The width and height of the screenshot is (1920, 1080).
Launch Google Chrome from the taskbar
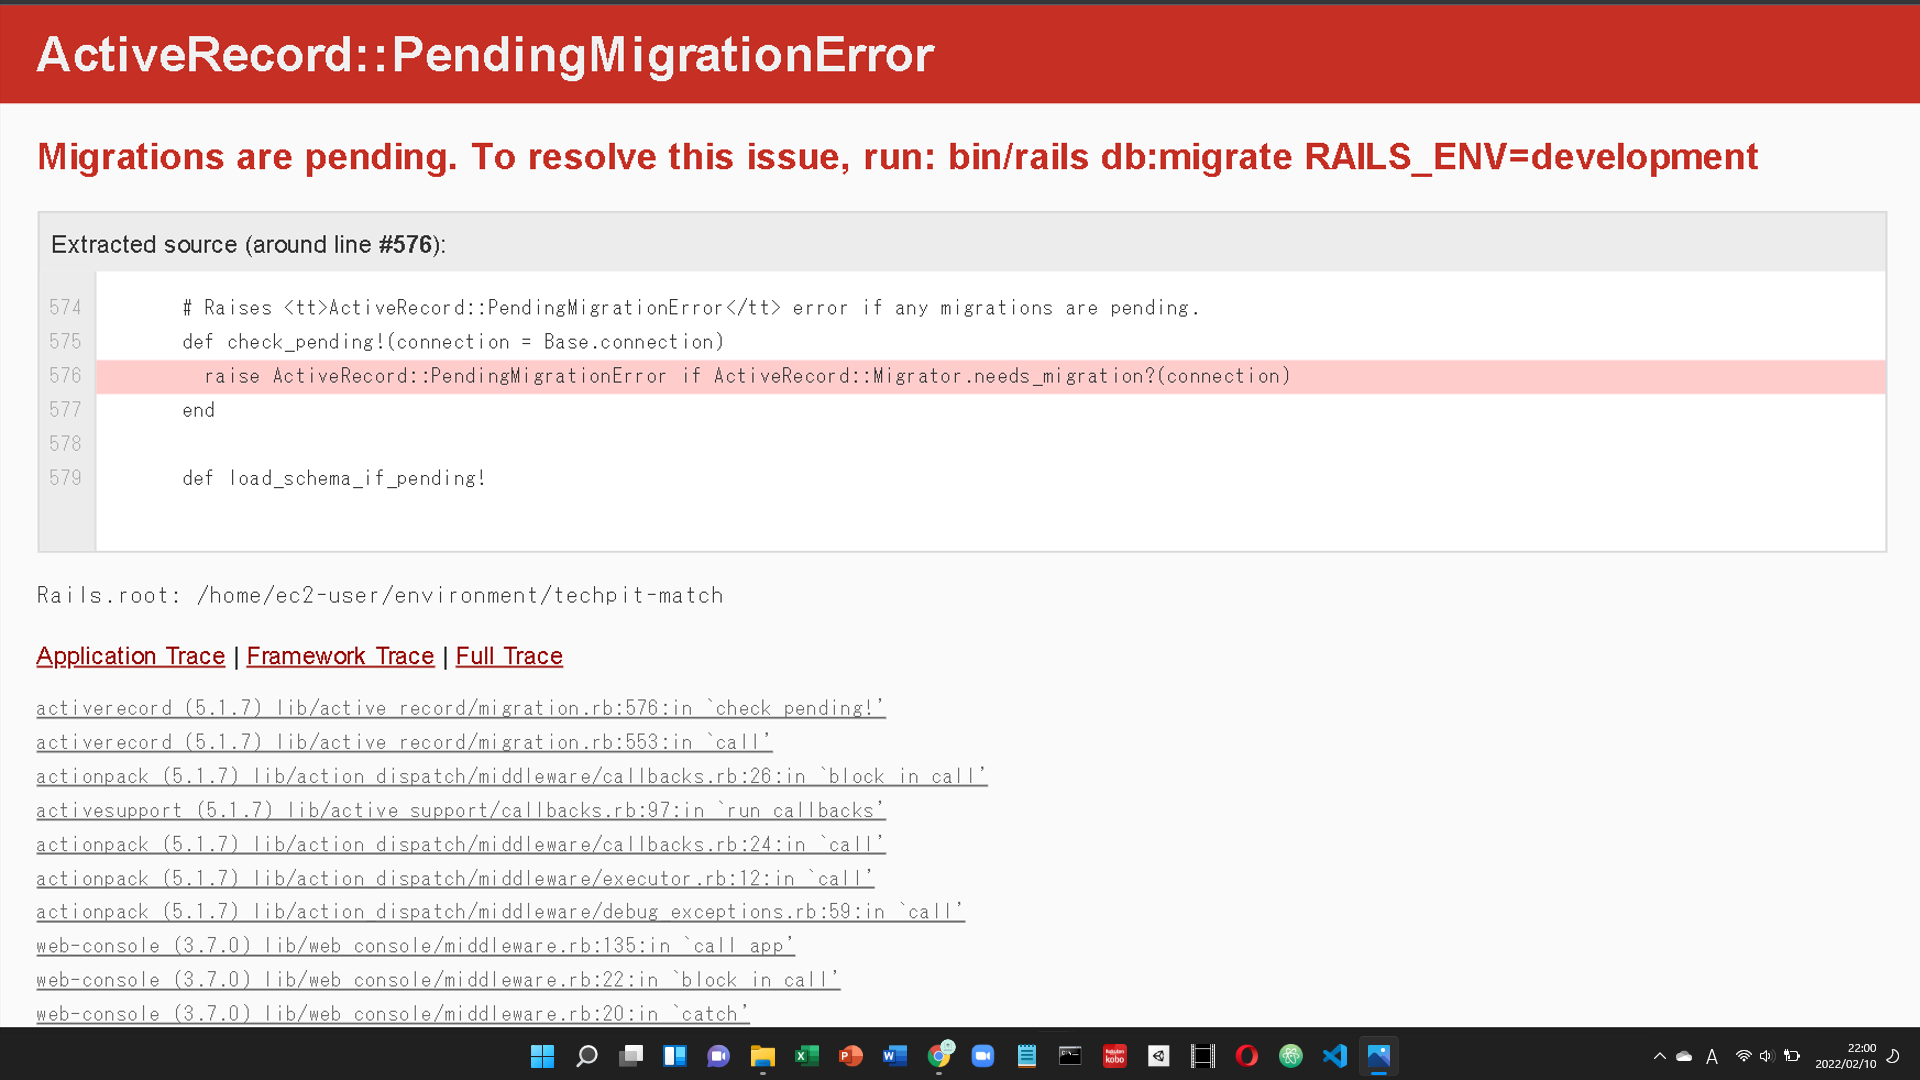[x=939, y=1055]
